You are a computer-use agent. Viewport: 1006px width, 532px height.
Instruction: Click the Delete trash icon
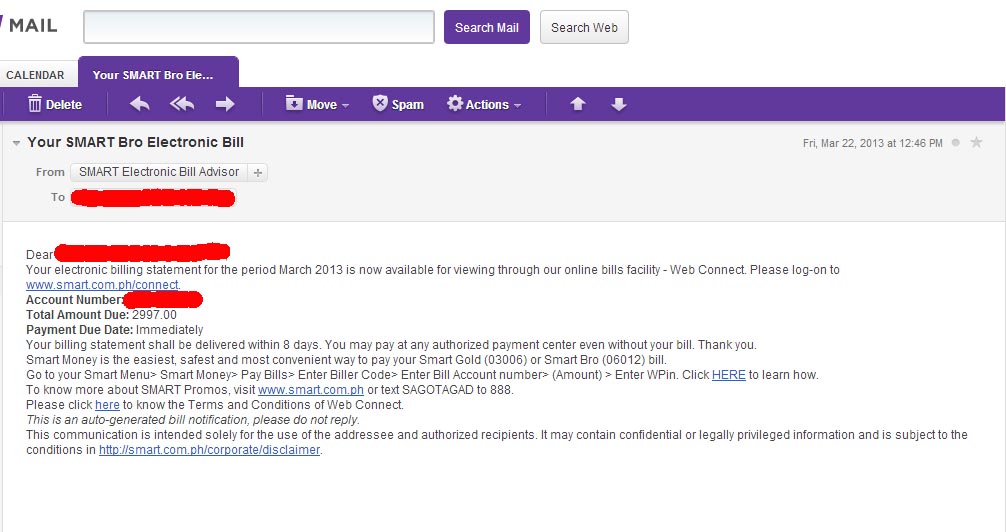click(x=35, y=104)
